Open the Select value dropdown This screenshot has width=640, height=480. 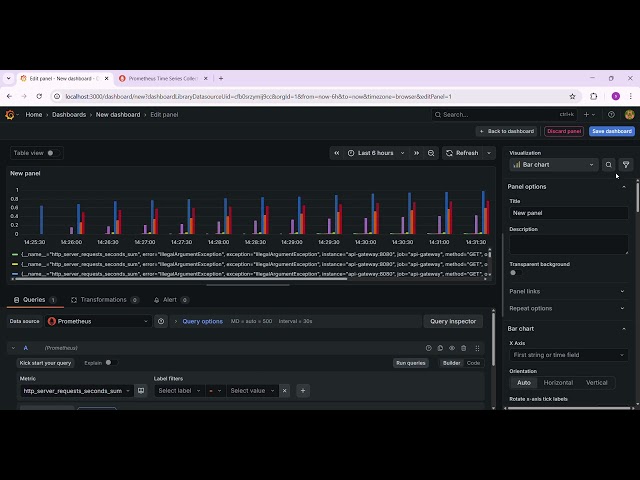[252, 391]
